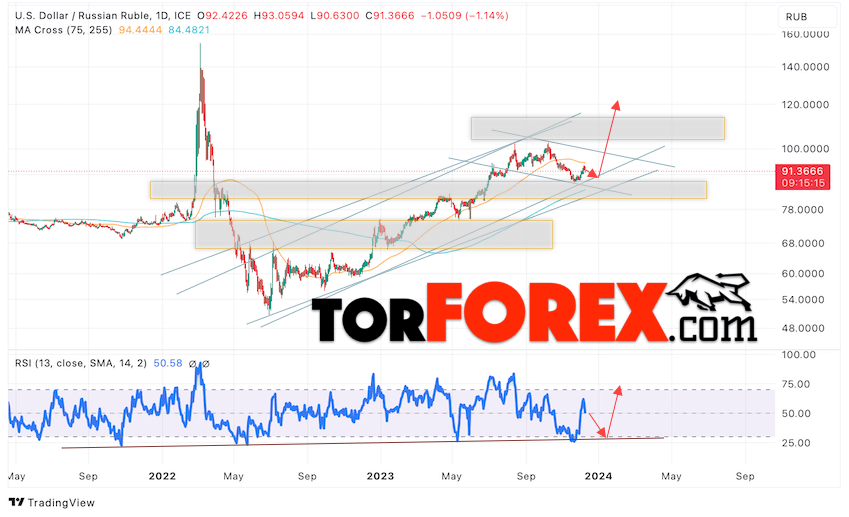Select the low value L90.6300
The height and width of the screenshot is (517, 849).
335,16
